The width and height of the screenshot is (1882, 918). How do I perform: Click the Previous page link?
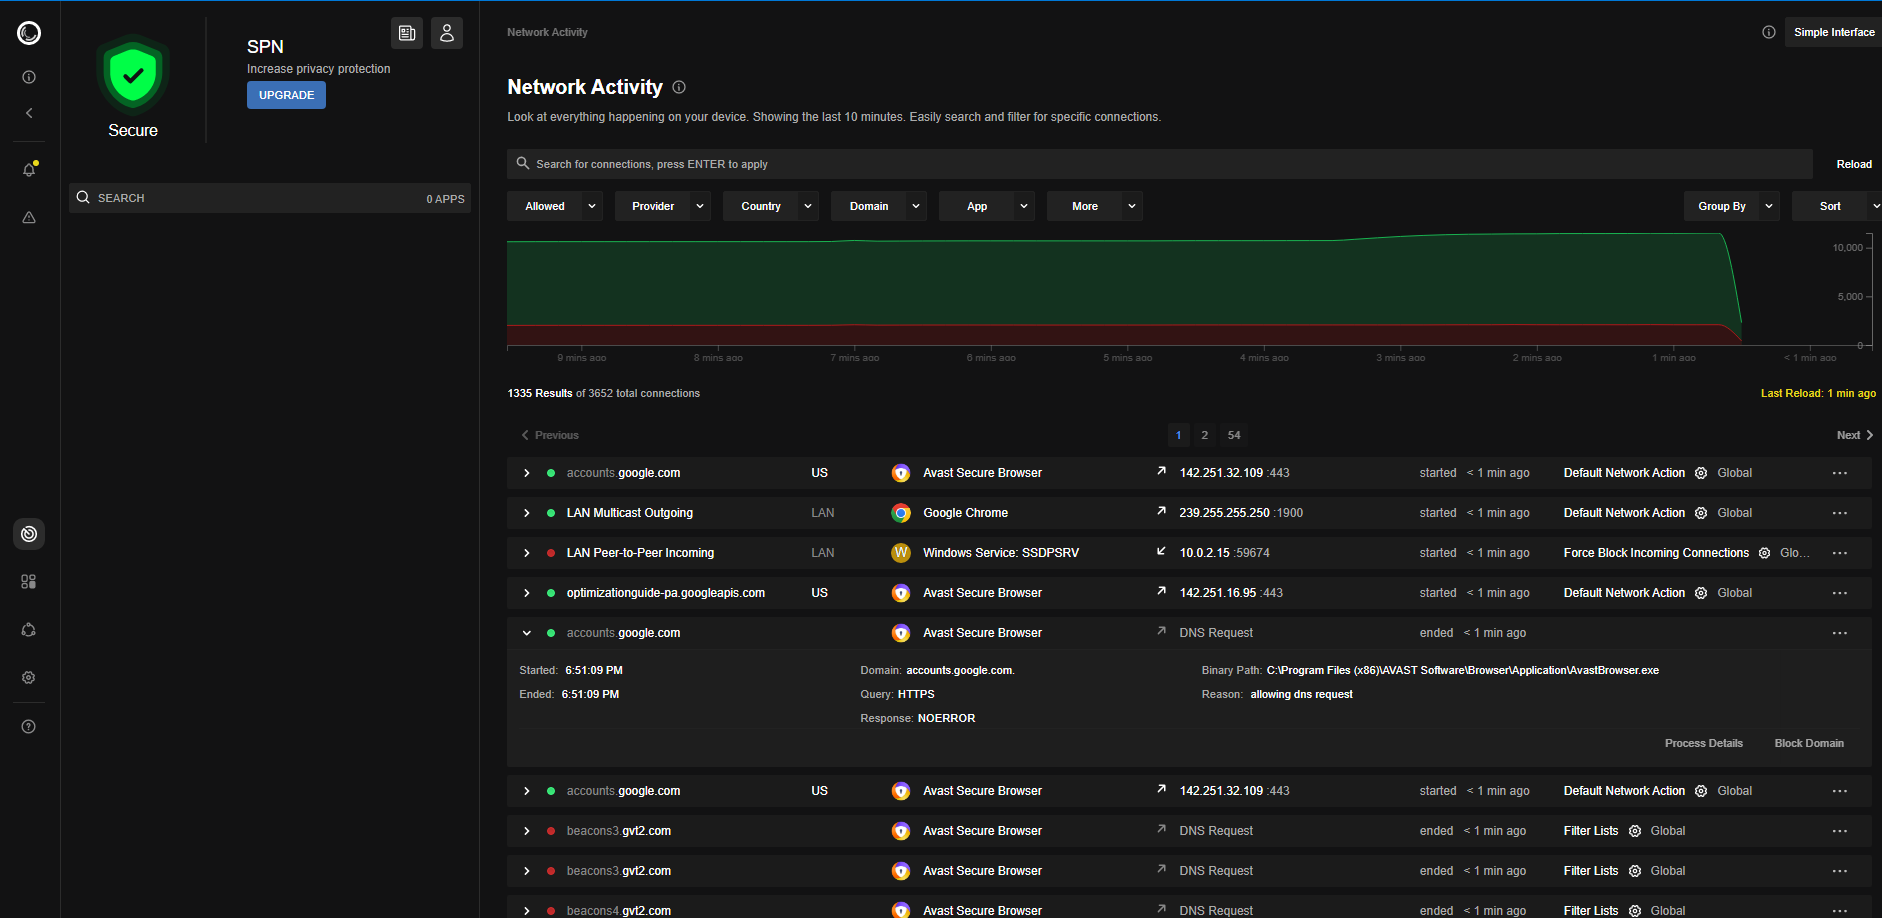(x=550, y=435)
